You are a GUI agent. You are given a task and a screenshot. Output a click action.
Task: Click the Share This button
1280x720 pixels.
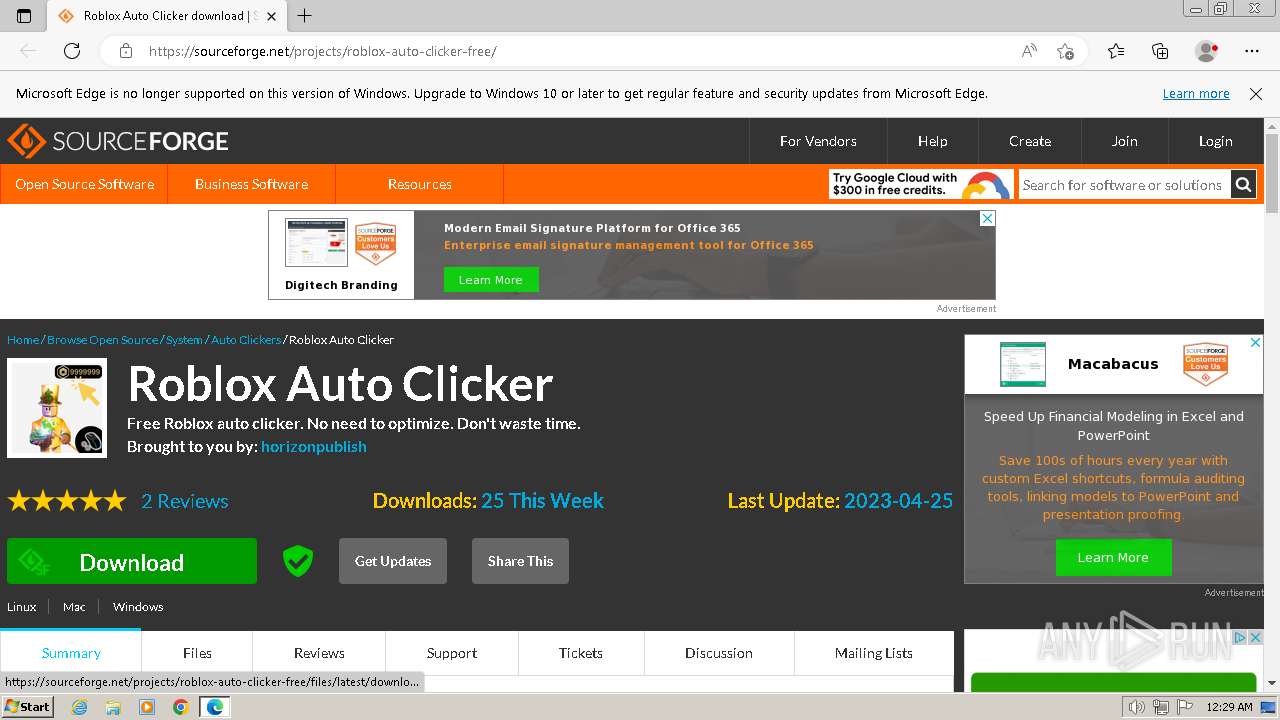point(520,561)
